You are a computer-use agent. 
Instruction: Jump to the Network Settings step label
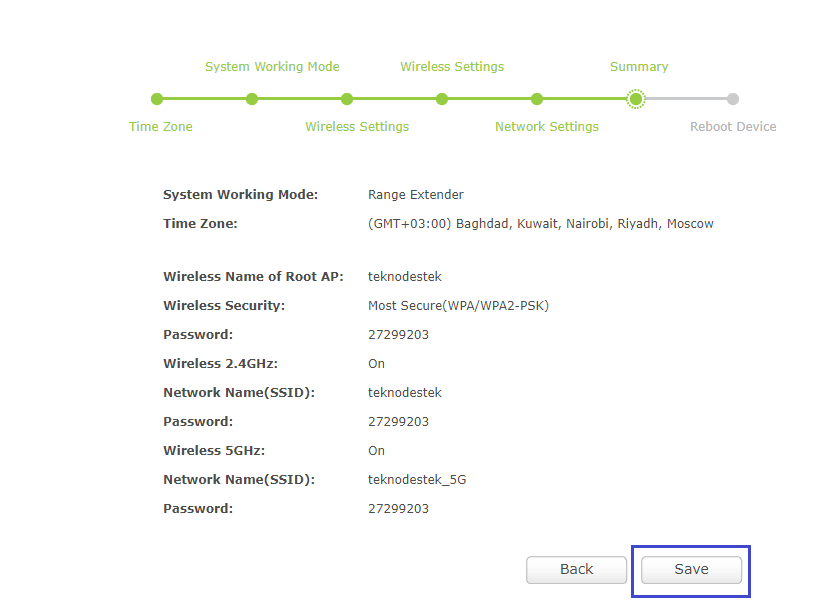[547, 127]
